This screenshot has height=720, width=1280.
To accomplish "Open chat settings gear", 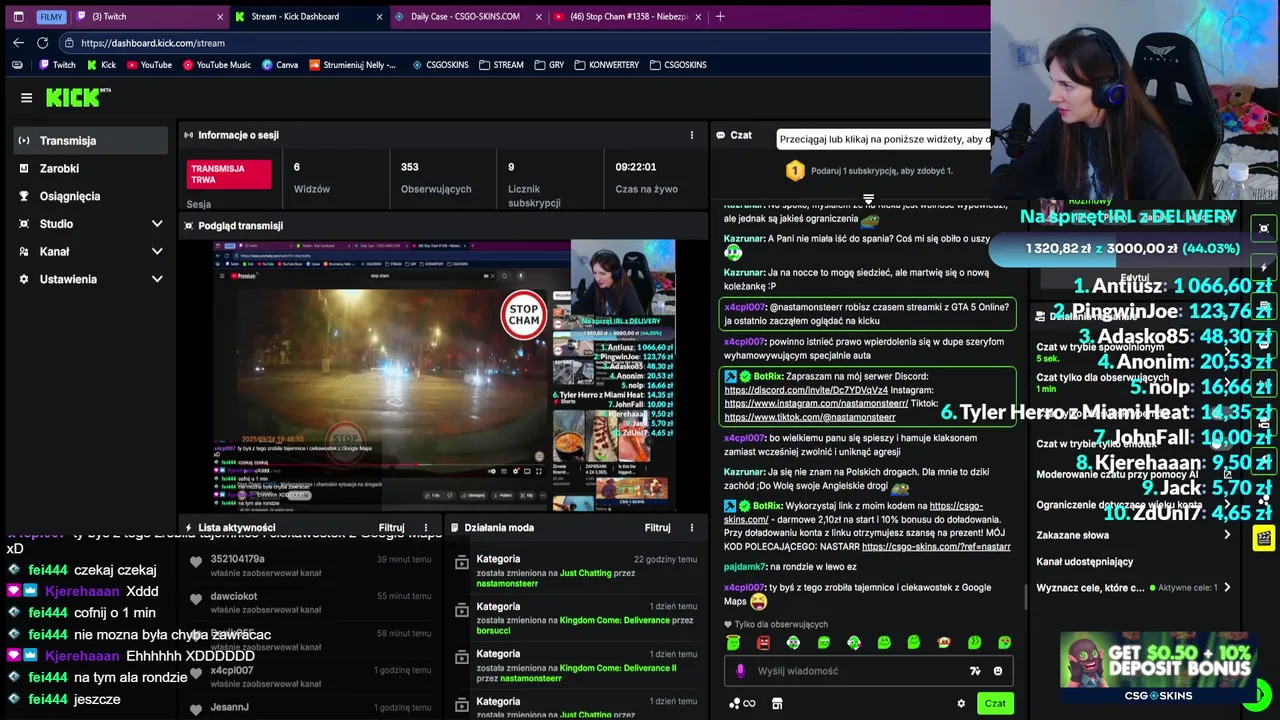I will 961,704.
